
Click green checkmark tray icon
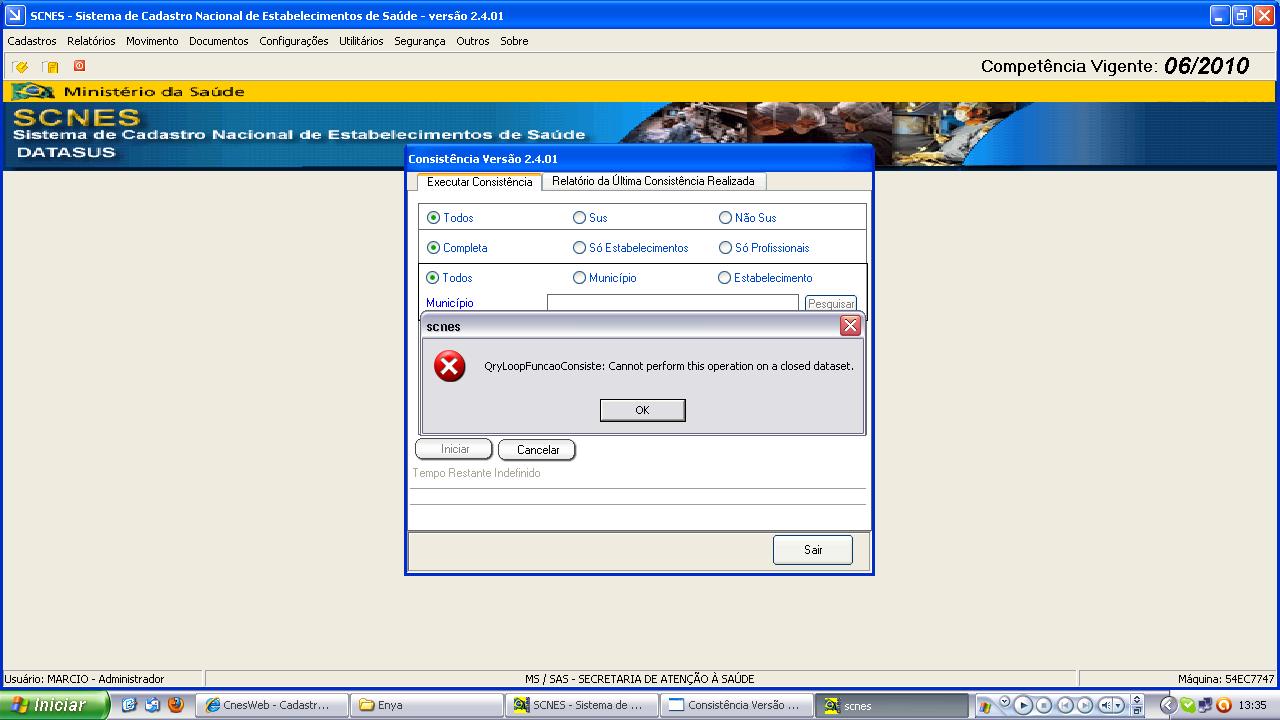[x=1188, y=705]
